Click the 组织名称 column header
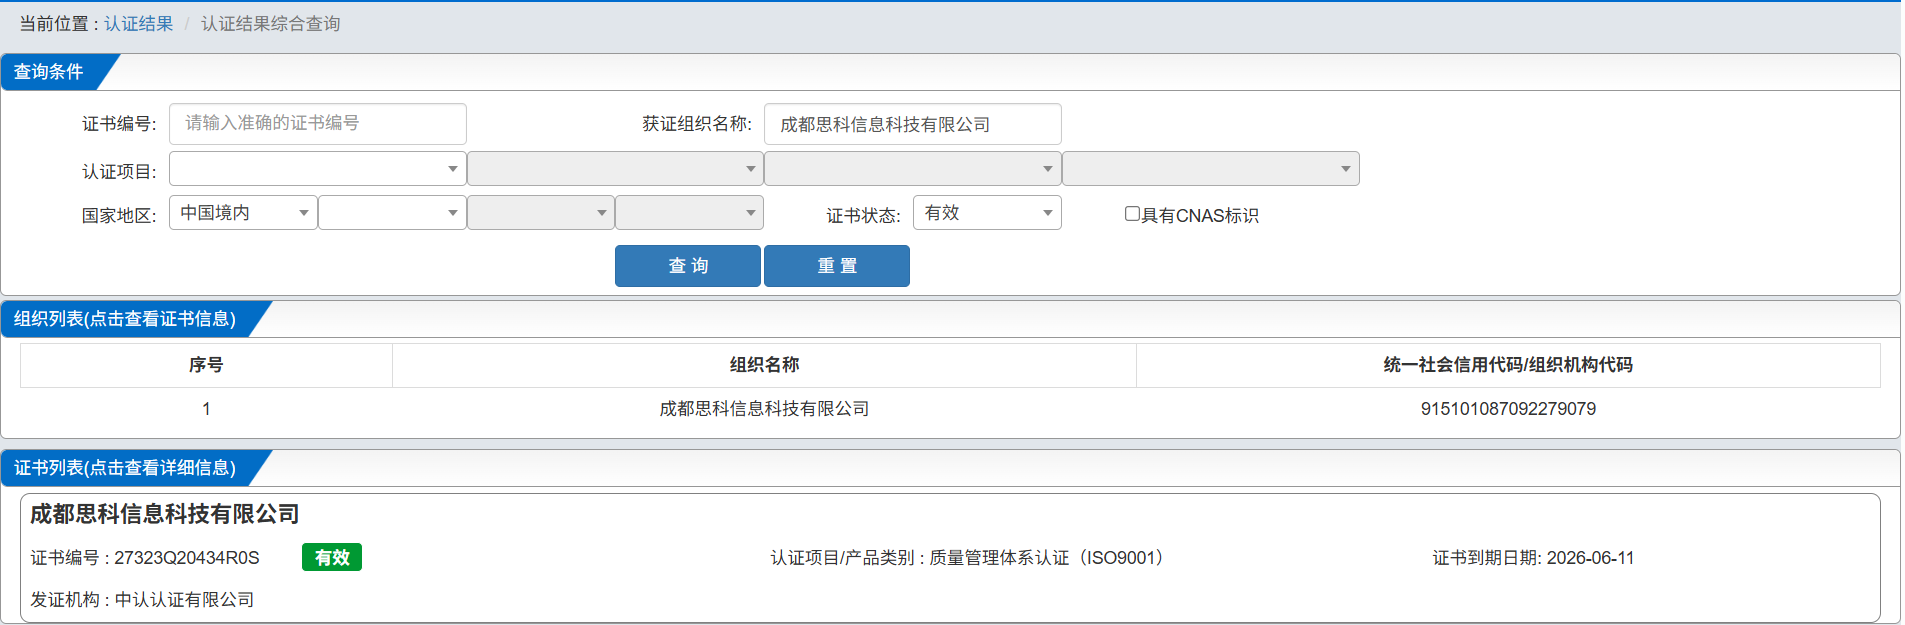The height and width of the screenshot is (625, 1905). pos(764,365)
